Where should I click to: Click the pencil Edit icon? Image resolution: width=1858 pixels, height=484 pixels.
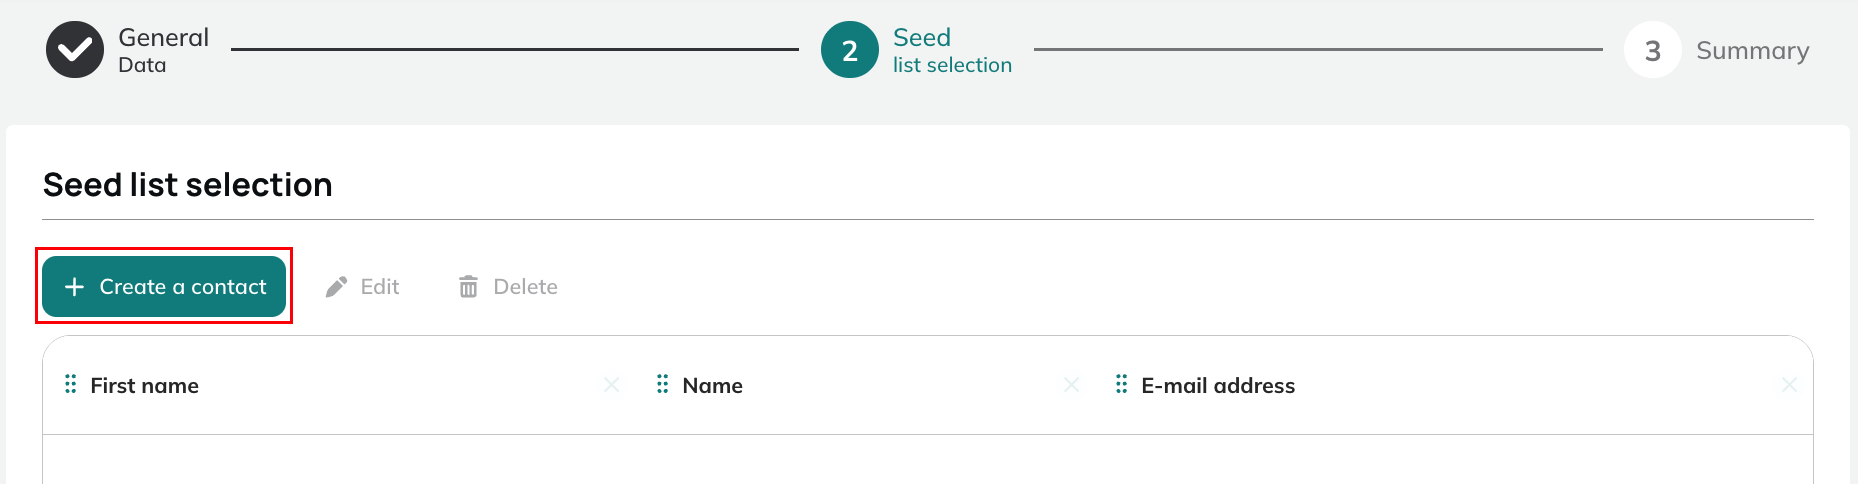pyautogui.click(x=337, y=287)
